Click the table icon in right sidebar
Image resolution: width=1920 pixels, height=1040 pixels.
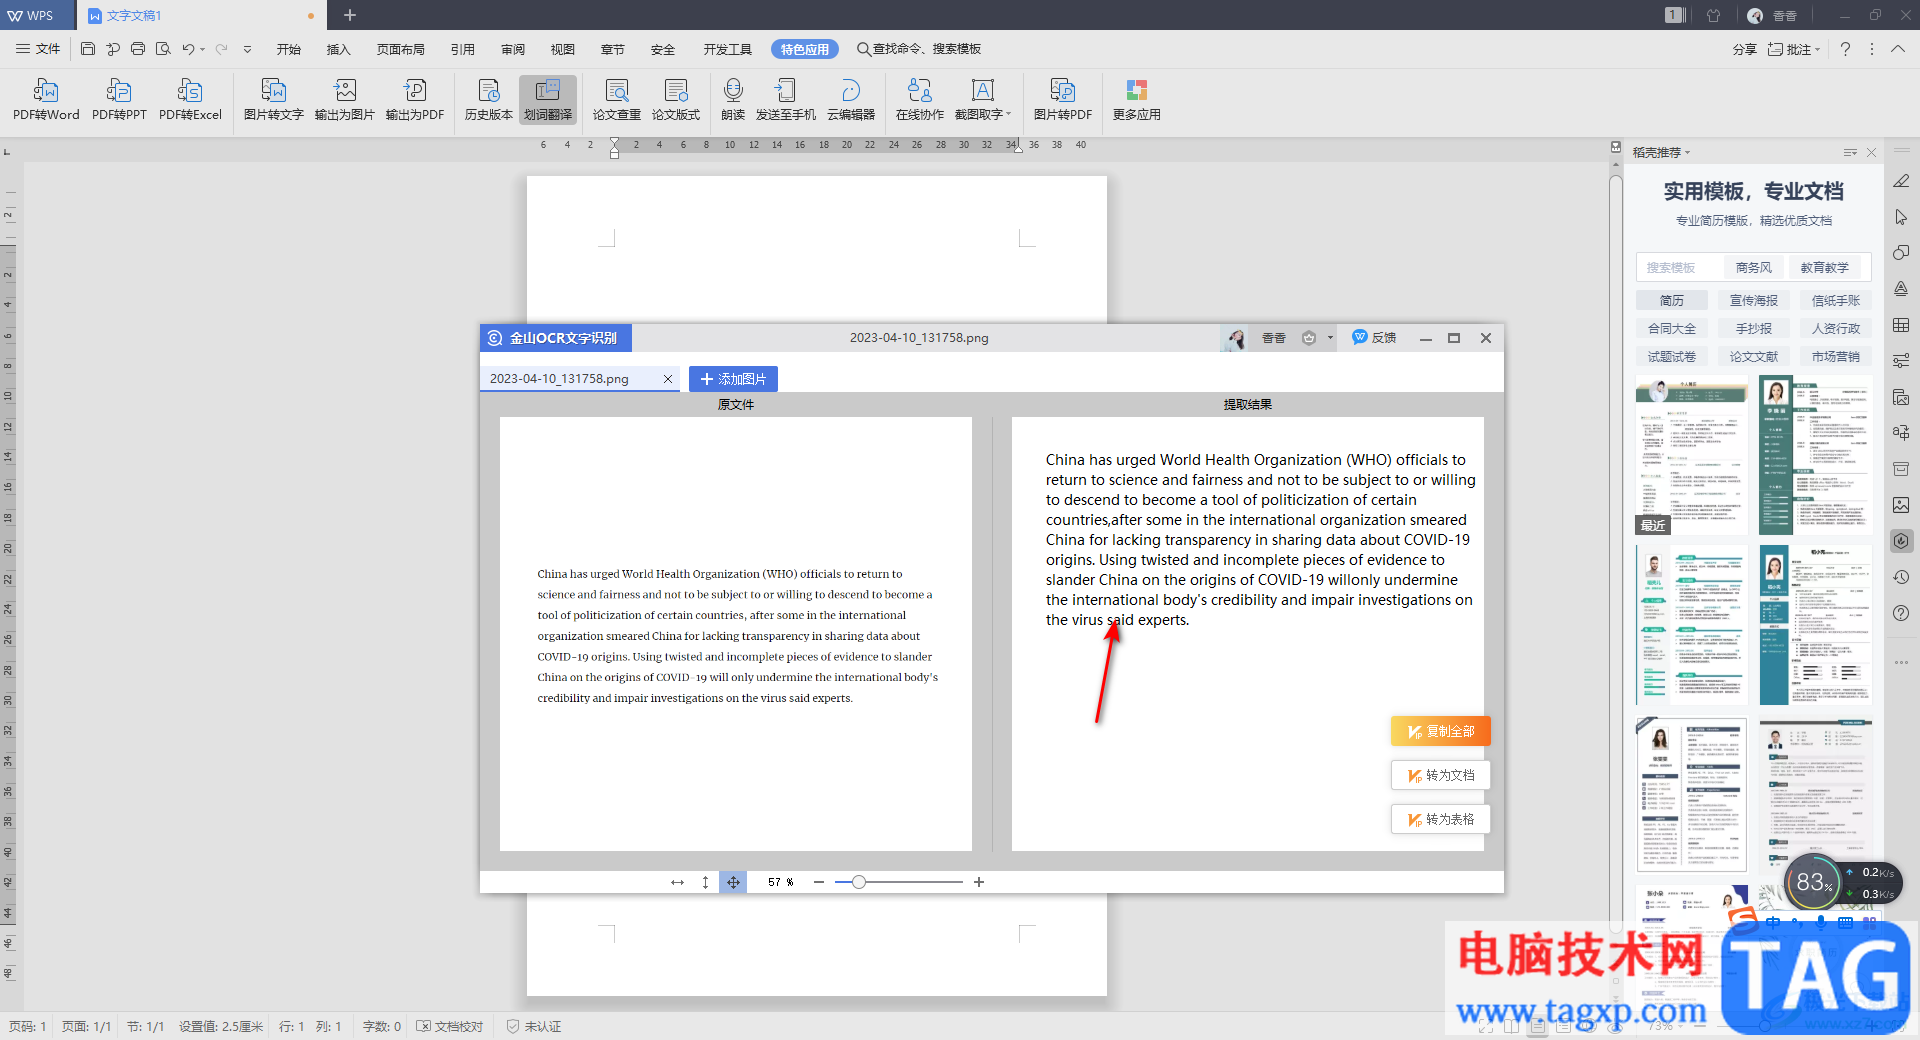(1901, 325)
